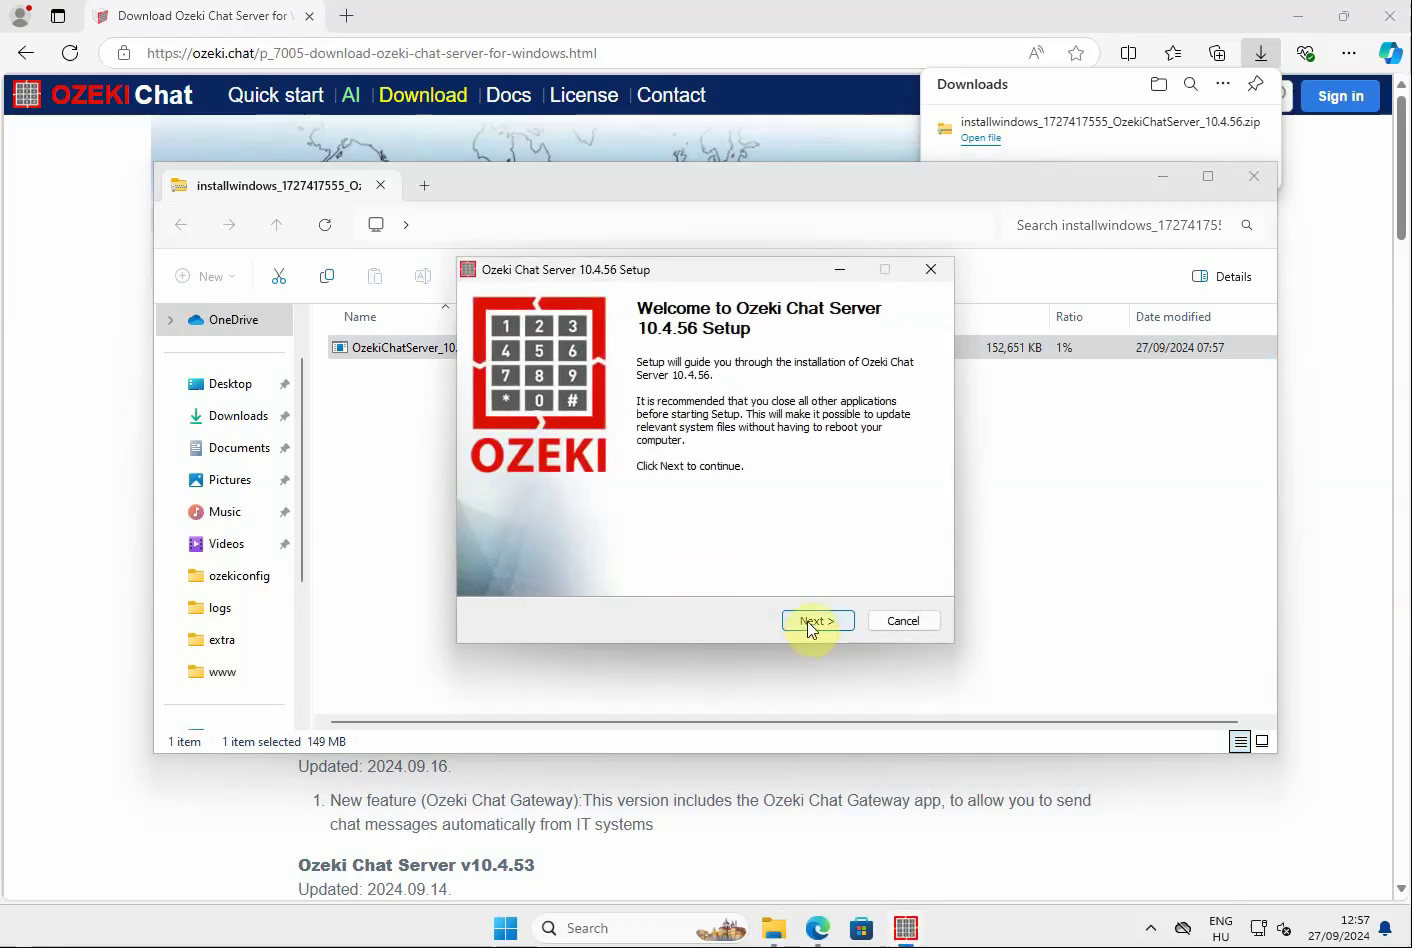Click the taskbar Search box
Image resolution: width=1412 pixels, height=948 pixels.
click(642, 928)
